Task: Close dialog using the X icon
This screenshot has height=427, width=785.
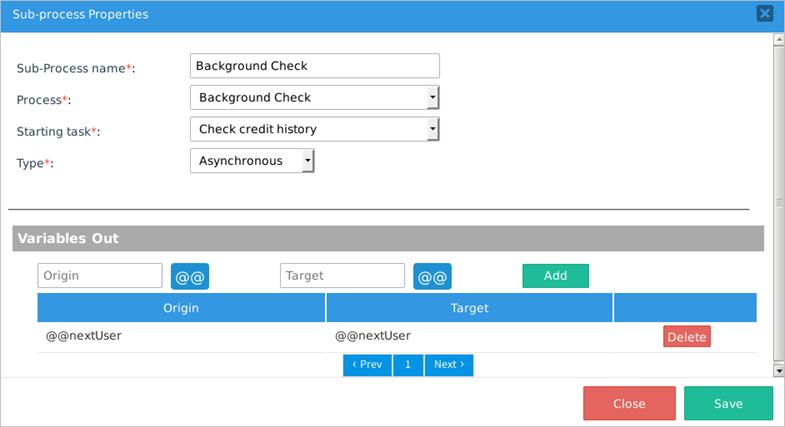Action: point(764,14)
